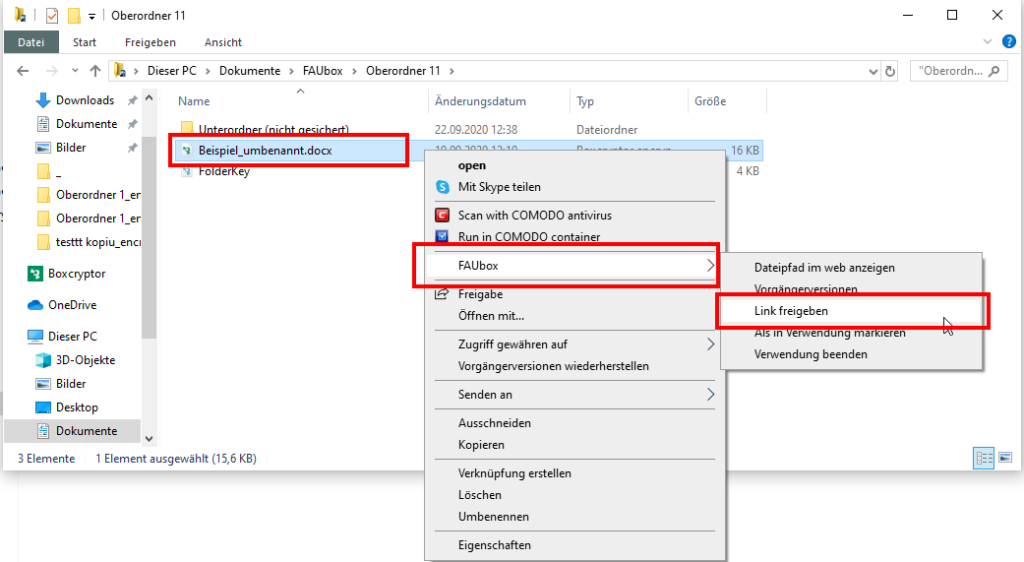Click the Boxcryptor icon in navigation pane
Image resolution: width=1024 pixels, height=562 pixels.
(36, 273)
